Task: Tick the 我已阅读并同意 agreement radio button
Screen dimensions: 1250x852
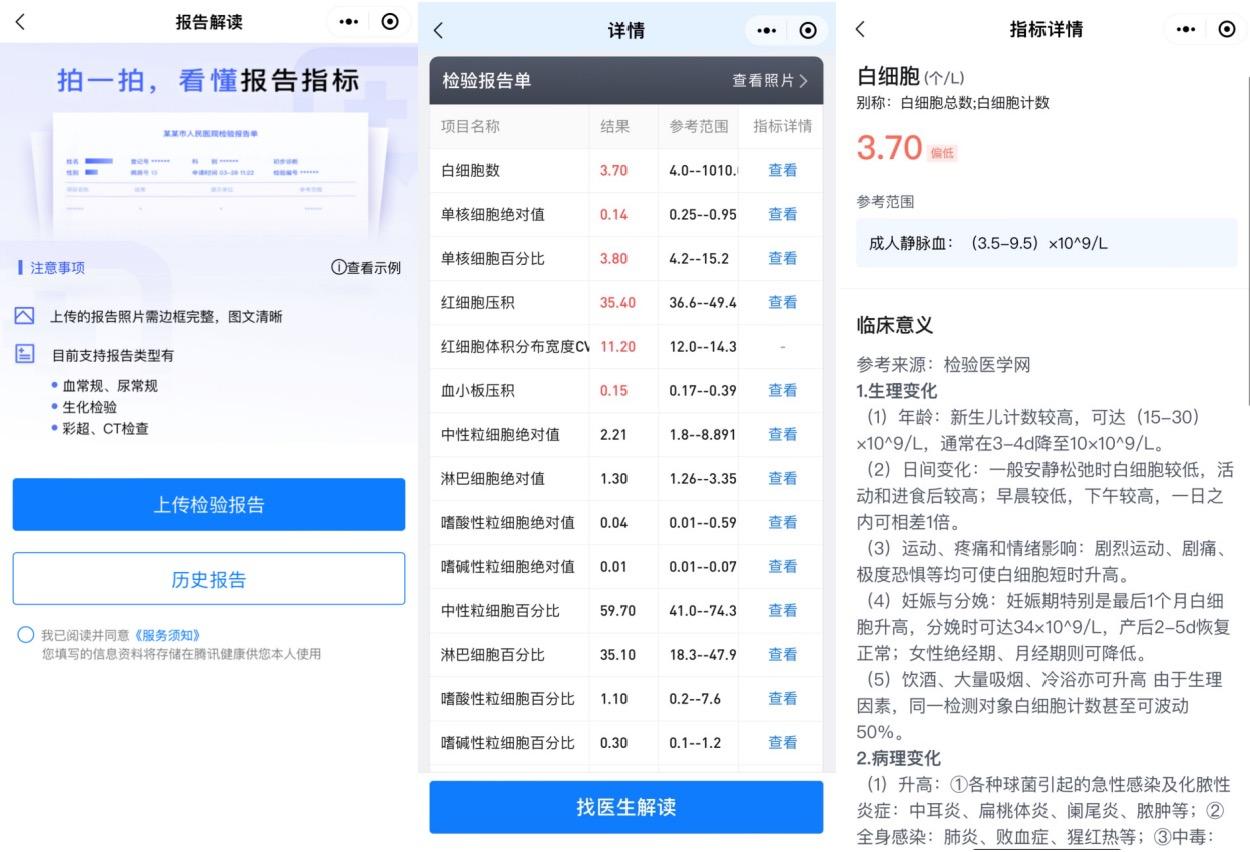Action: click(26, 635)
